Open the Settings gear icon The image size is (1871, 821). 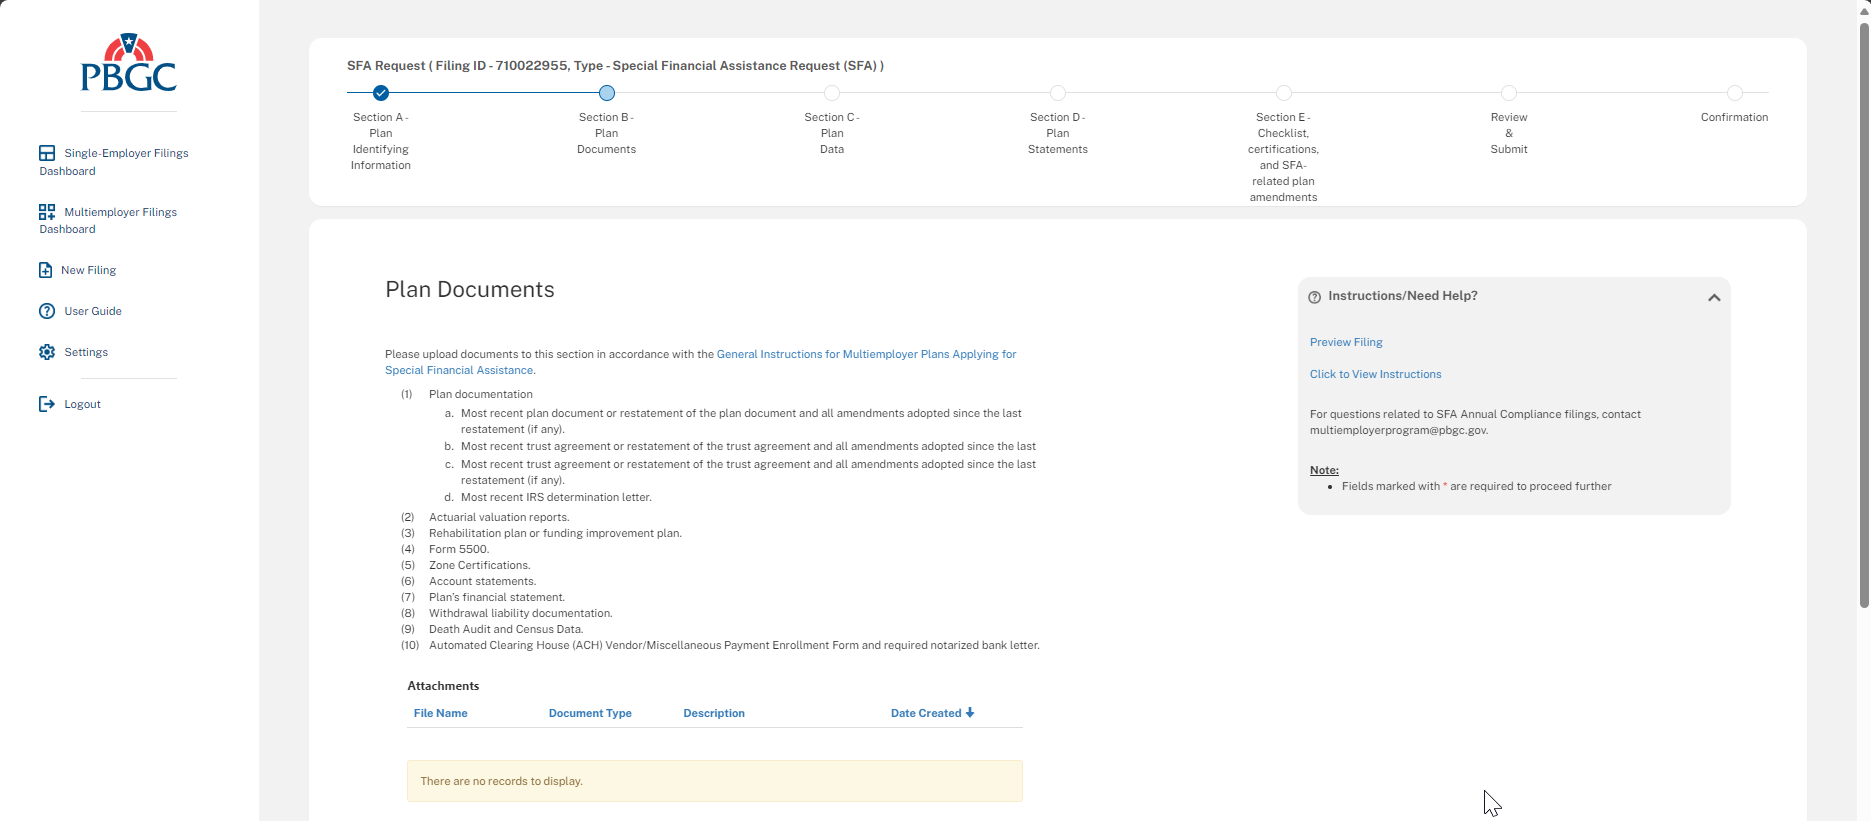pos(47,352)
